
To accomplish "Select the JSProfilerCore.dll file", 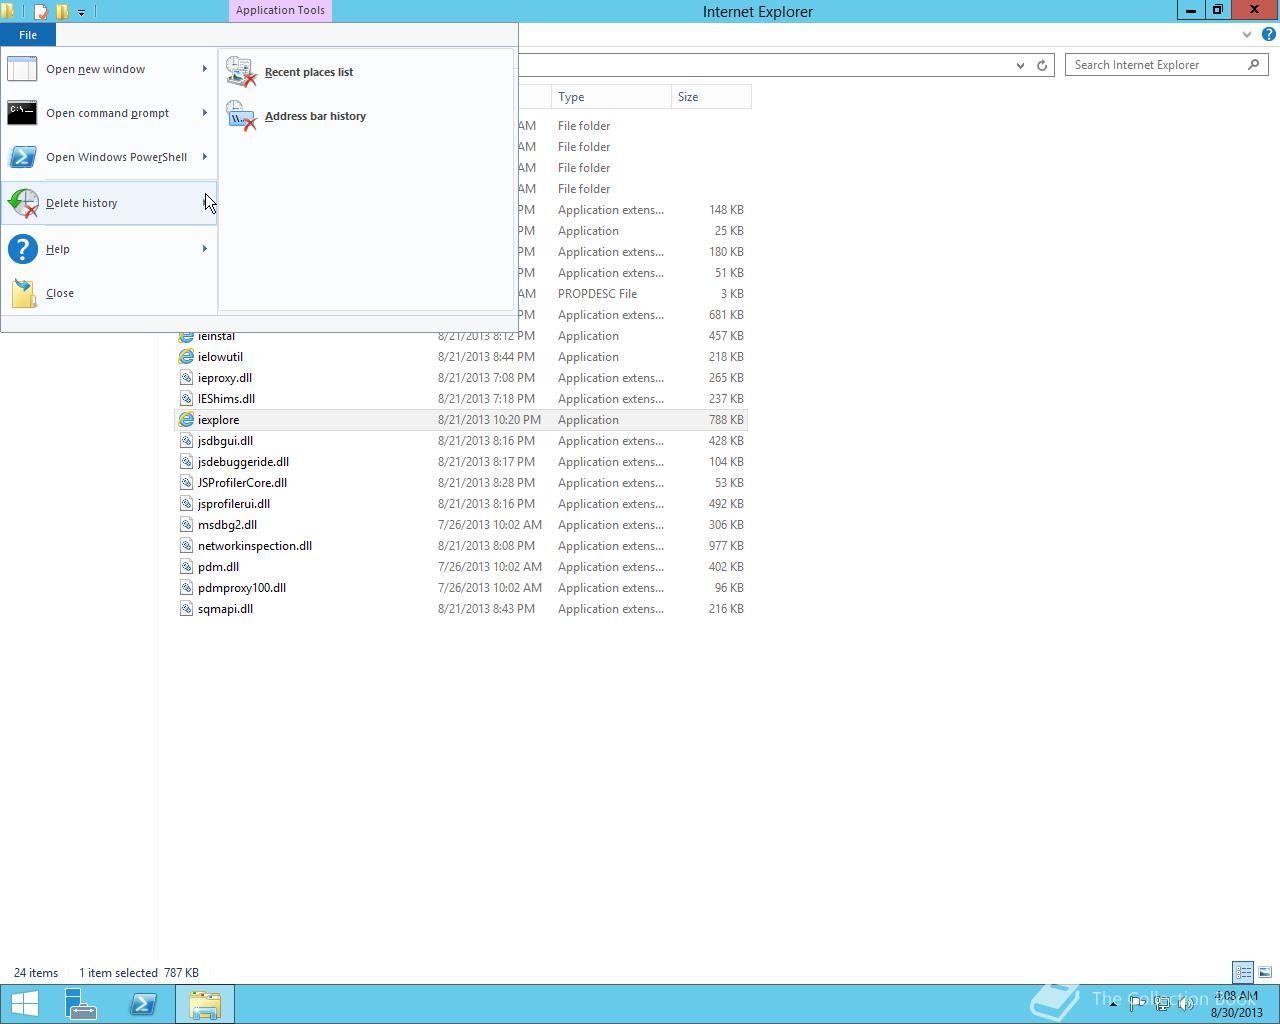I will pos(242,483).
